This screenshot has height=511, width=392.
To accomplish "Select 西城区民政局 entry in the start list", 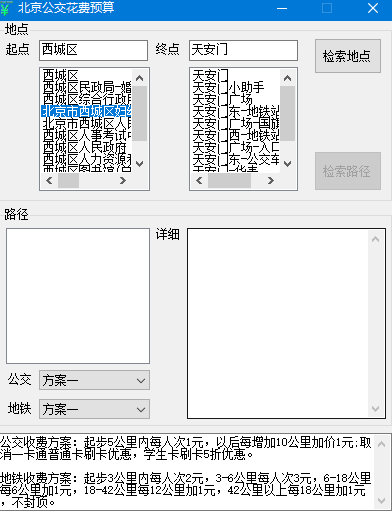I will click(86, 87).
